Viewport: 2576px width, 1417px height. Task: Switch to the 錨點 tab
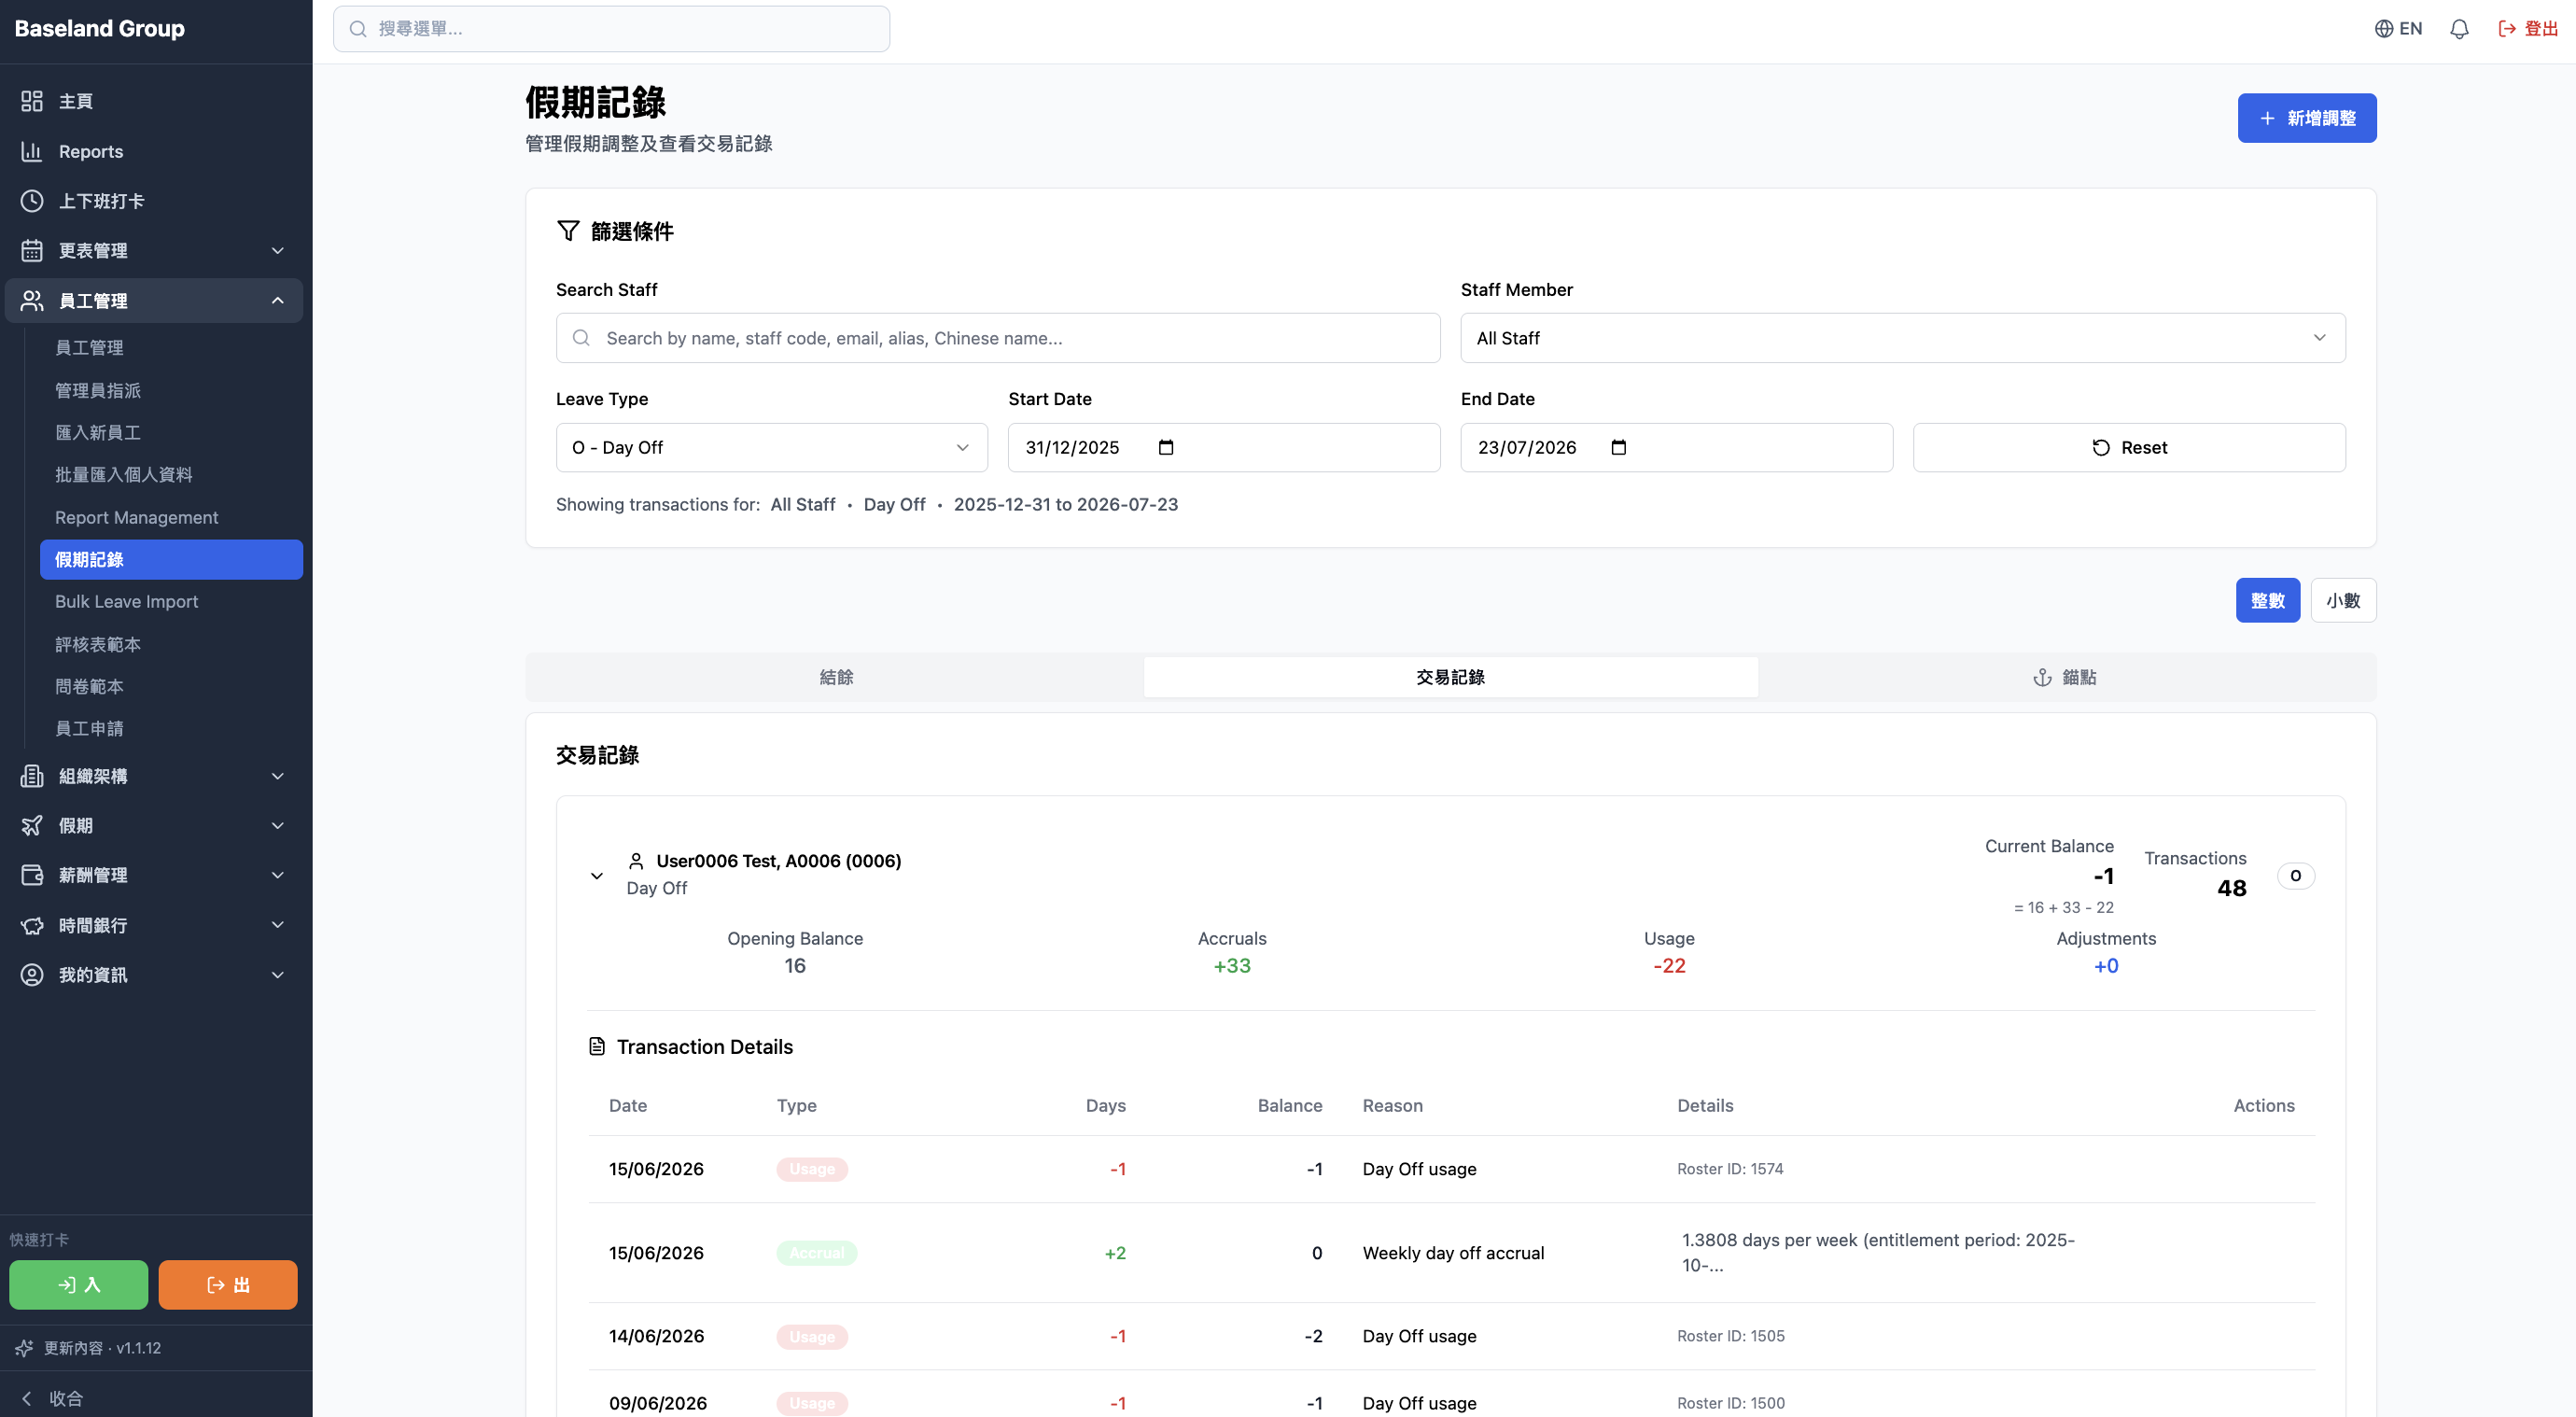[x=2064, y=677]
